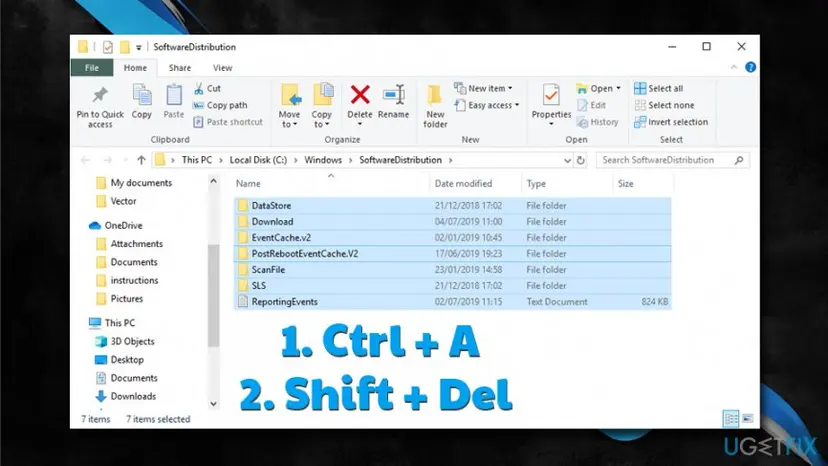Expand the Open button dropdown
This screenshot has height=466, width=828.
pos(618,88)
